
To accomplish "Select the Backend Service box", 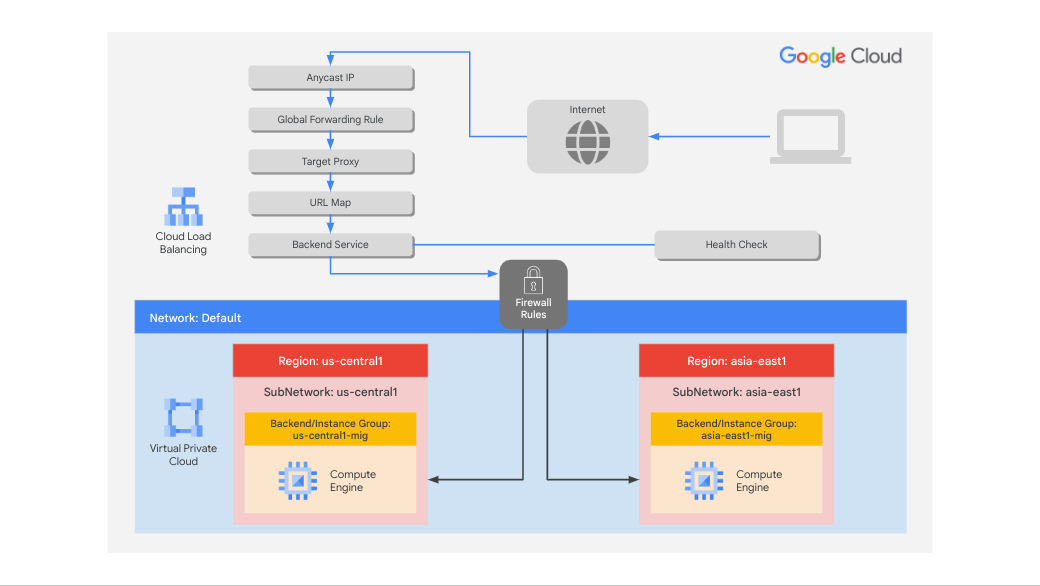I will point(331,245).
